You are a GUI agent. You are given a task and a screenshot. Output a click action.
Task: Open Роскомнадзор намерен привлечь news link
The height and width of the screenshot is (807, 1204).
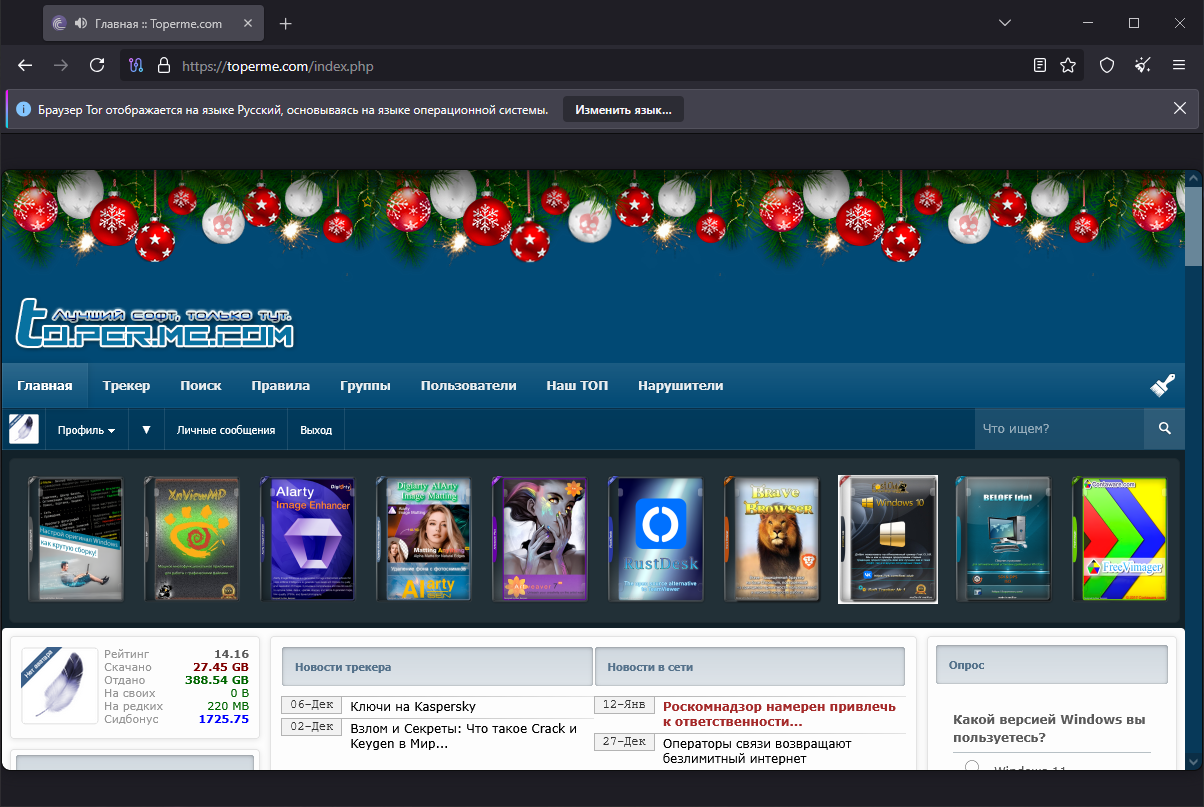[780, 713]
